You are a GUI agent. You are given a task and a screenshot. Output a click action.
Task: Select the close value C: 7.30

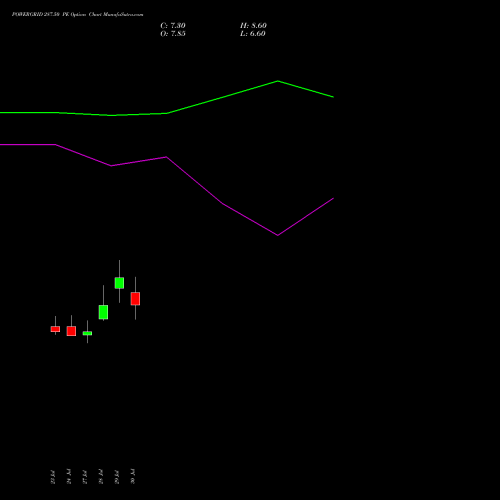pos(173,26)
